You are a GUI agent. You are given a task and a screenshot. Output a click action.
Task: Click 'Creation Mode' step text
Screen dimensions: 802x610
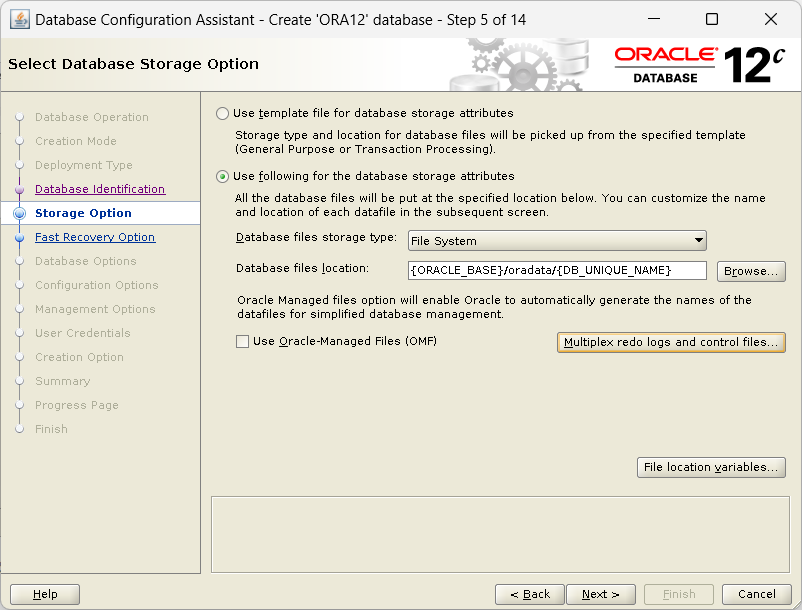76,141
